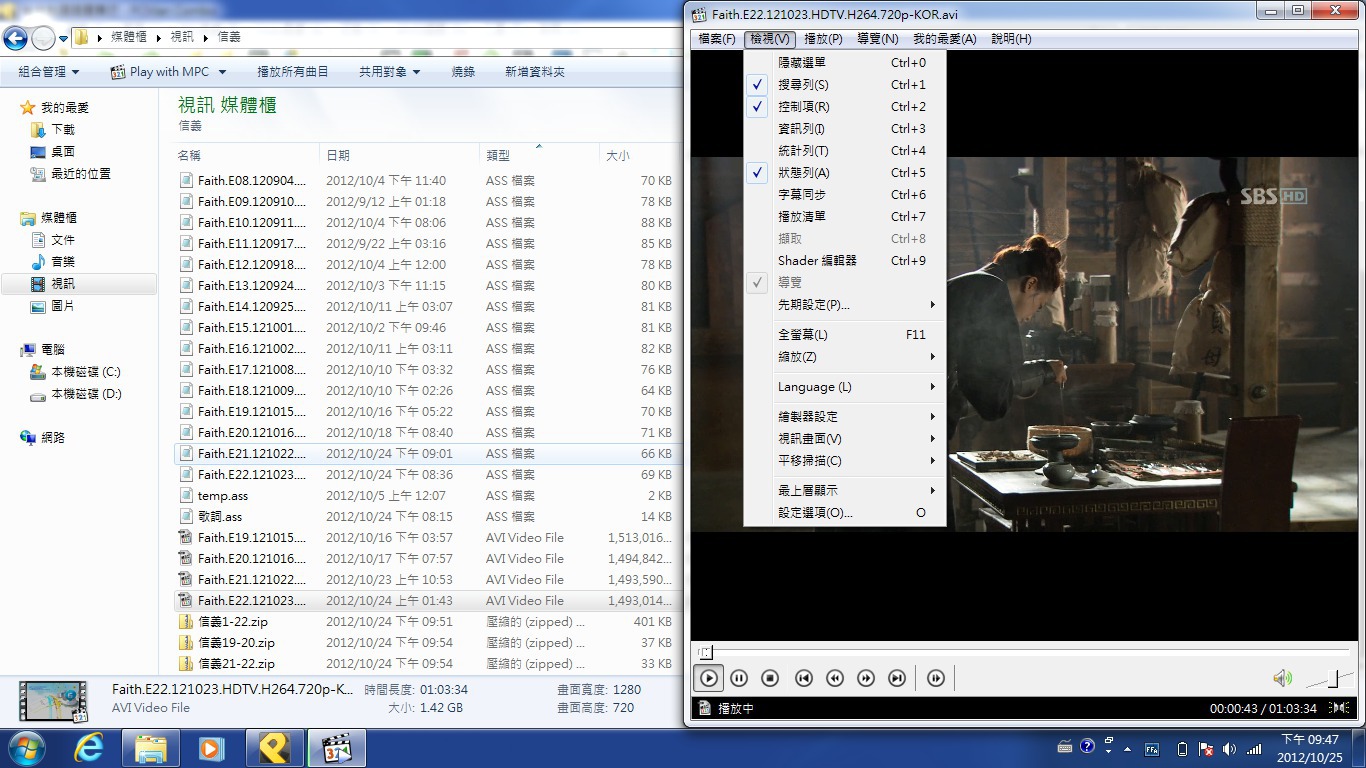Skip to next file button in player

(x=897, y=678)
